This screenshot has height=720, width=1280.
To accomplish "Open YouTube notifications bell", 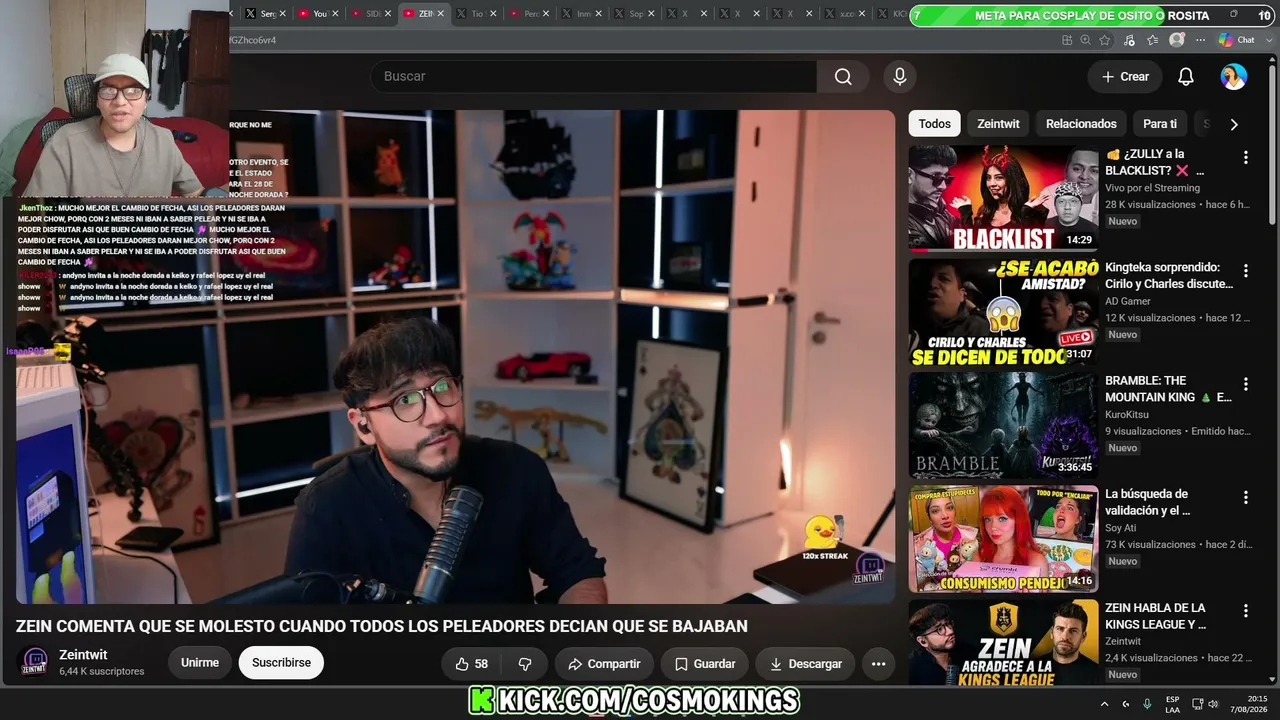I will (1186, 77).
